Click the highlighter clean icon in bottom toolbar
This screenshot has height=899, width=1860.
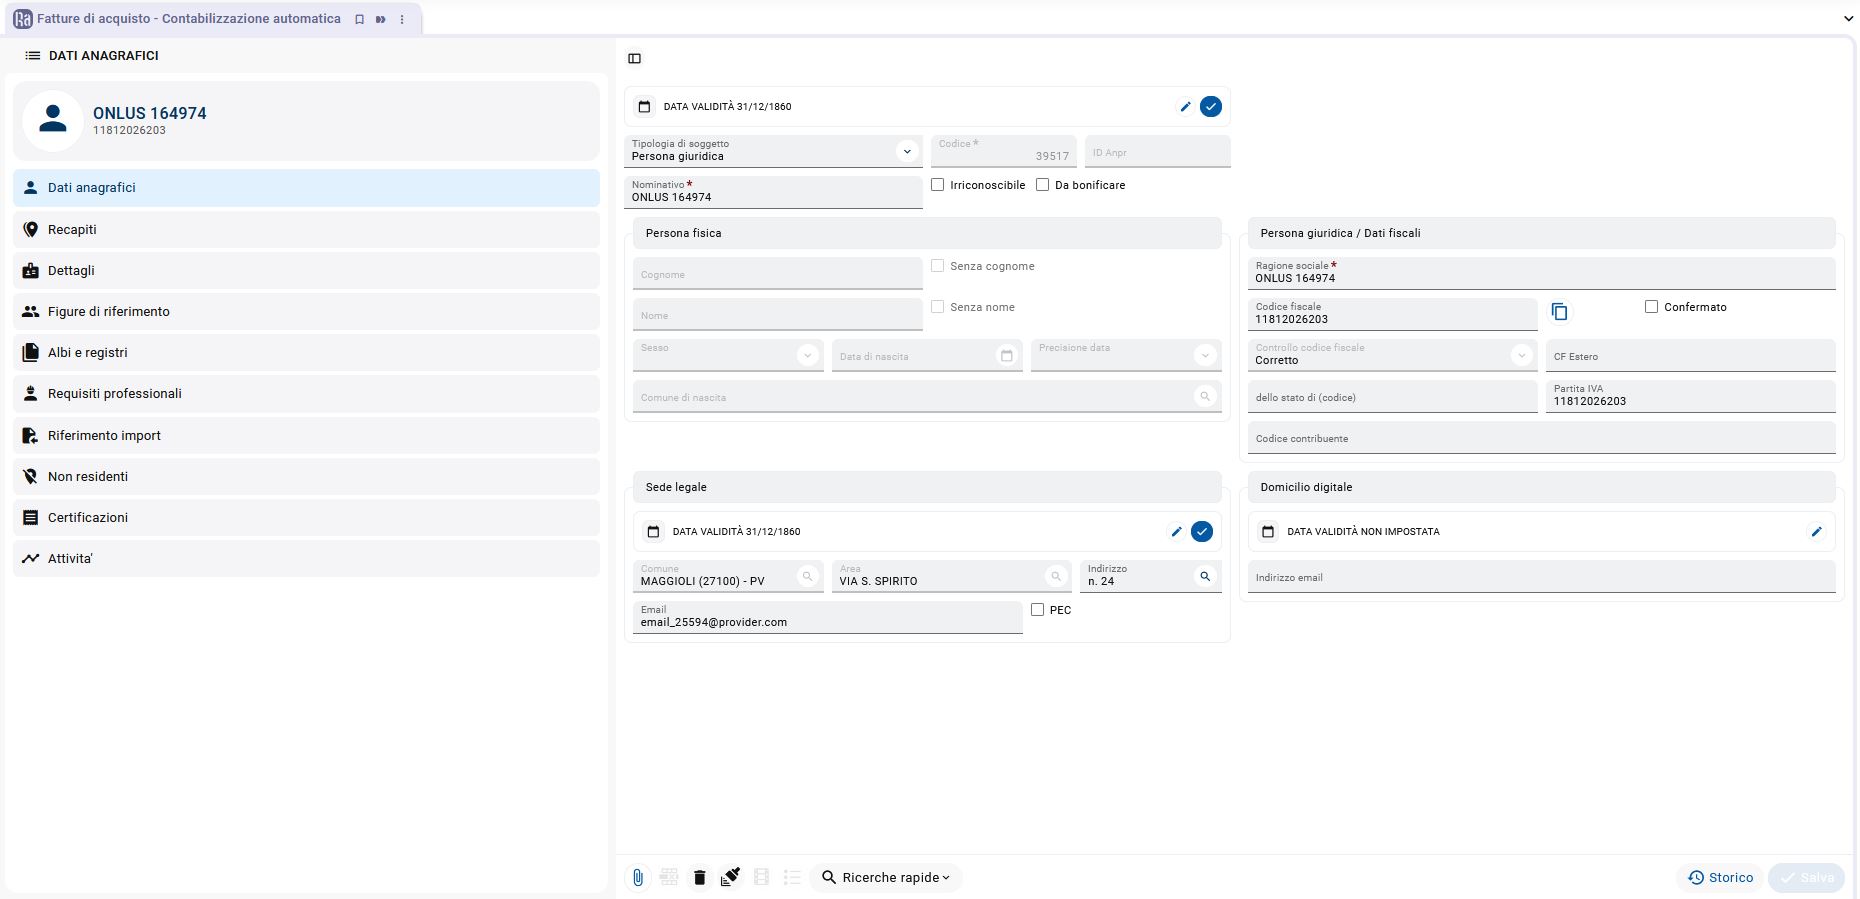pyautogui.click(x=730, y=878)
